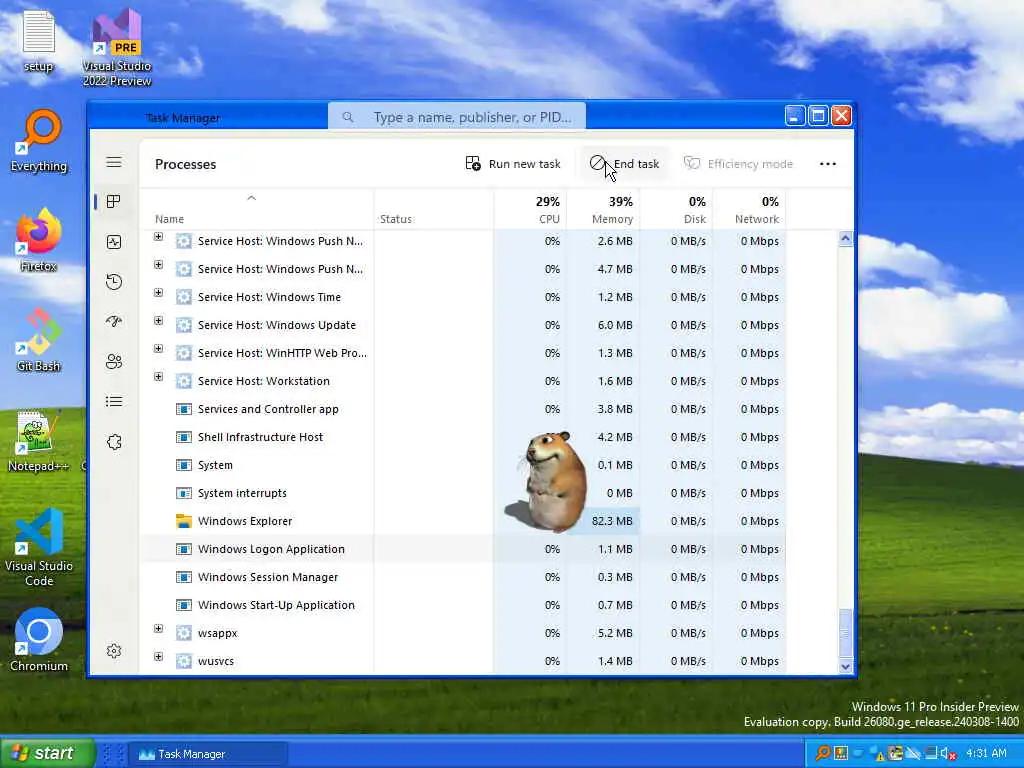Viewport: 1024px width, 768px height.
Task: Click muted volume icon in system tray
Action: (948, 753)
